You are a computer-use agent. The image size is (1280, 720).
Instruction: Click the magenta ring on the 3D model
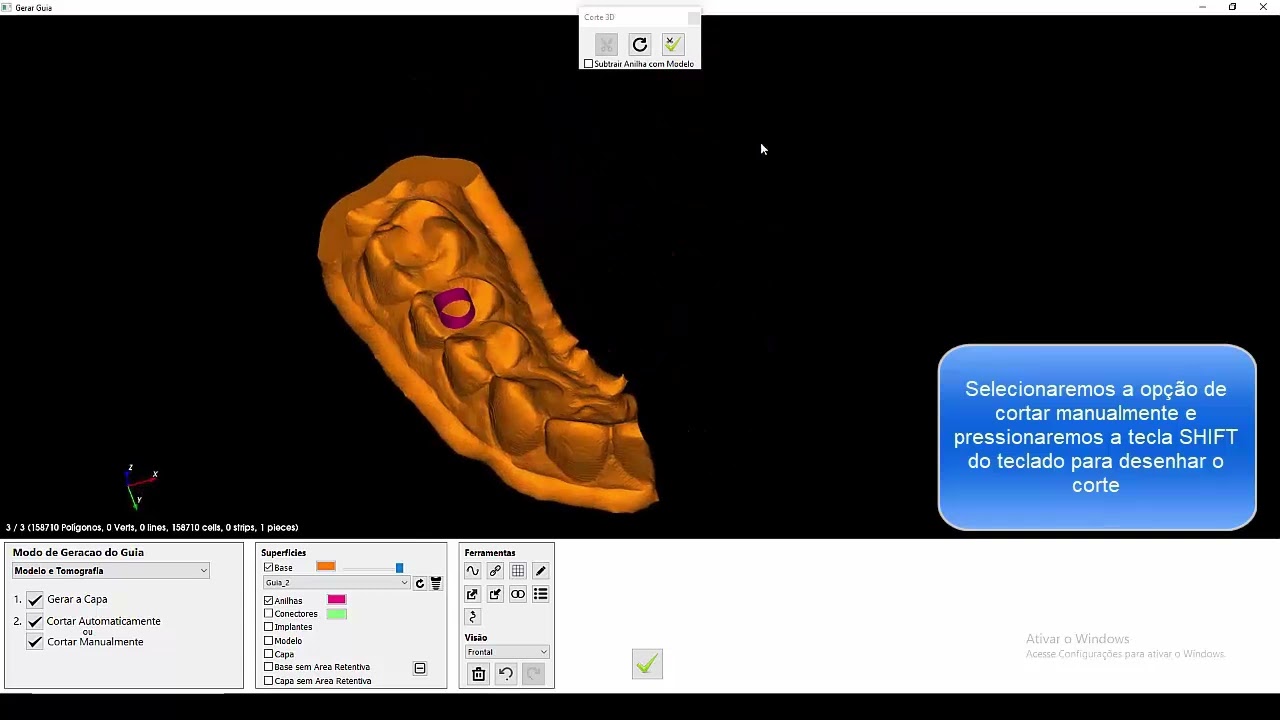coord(454,308)
